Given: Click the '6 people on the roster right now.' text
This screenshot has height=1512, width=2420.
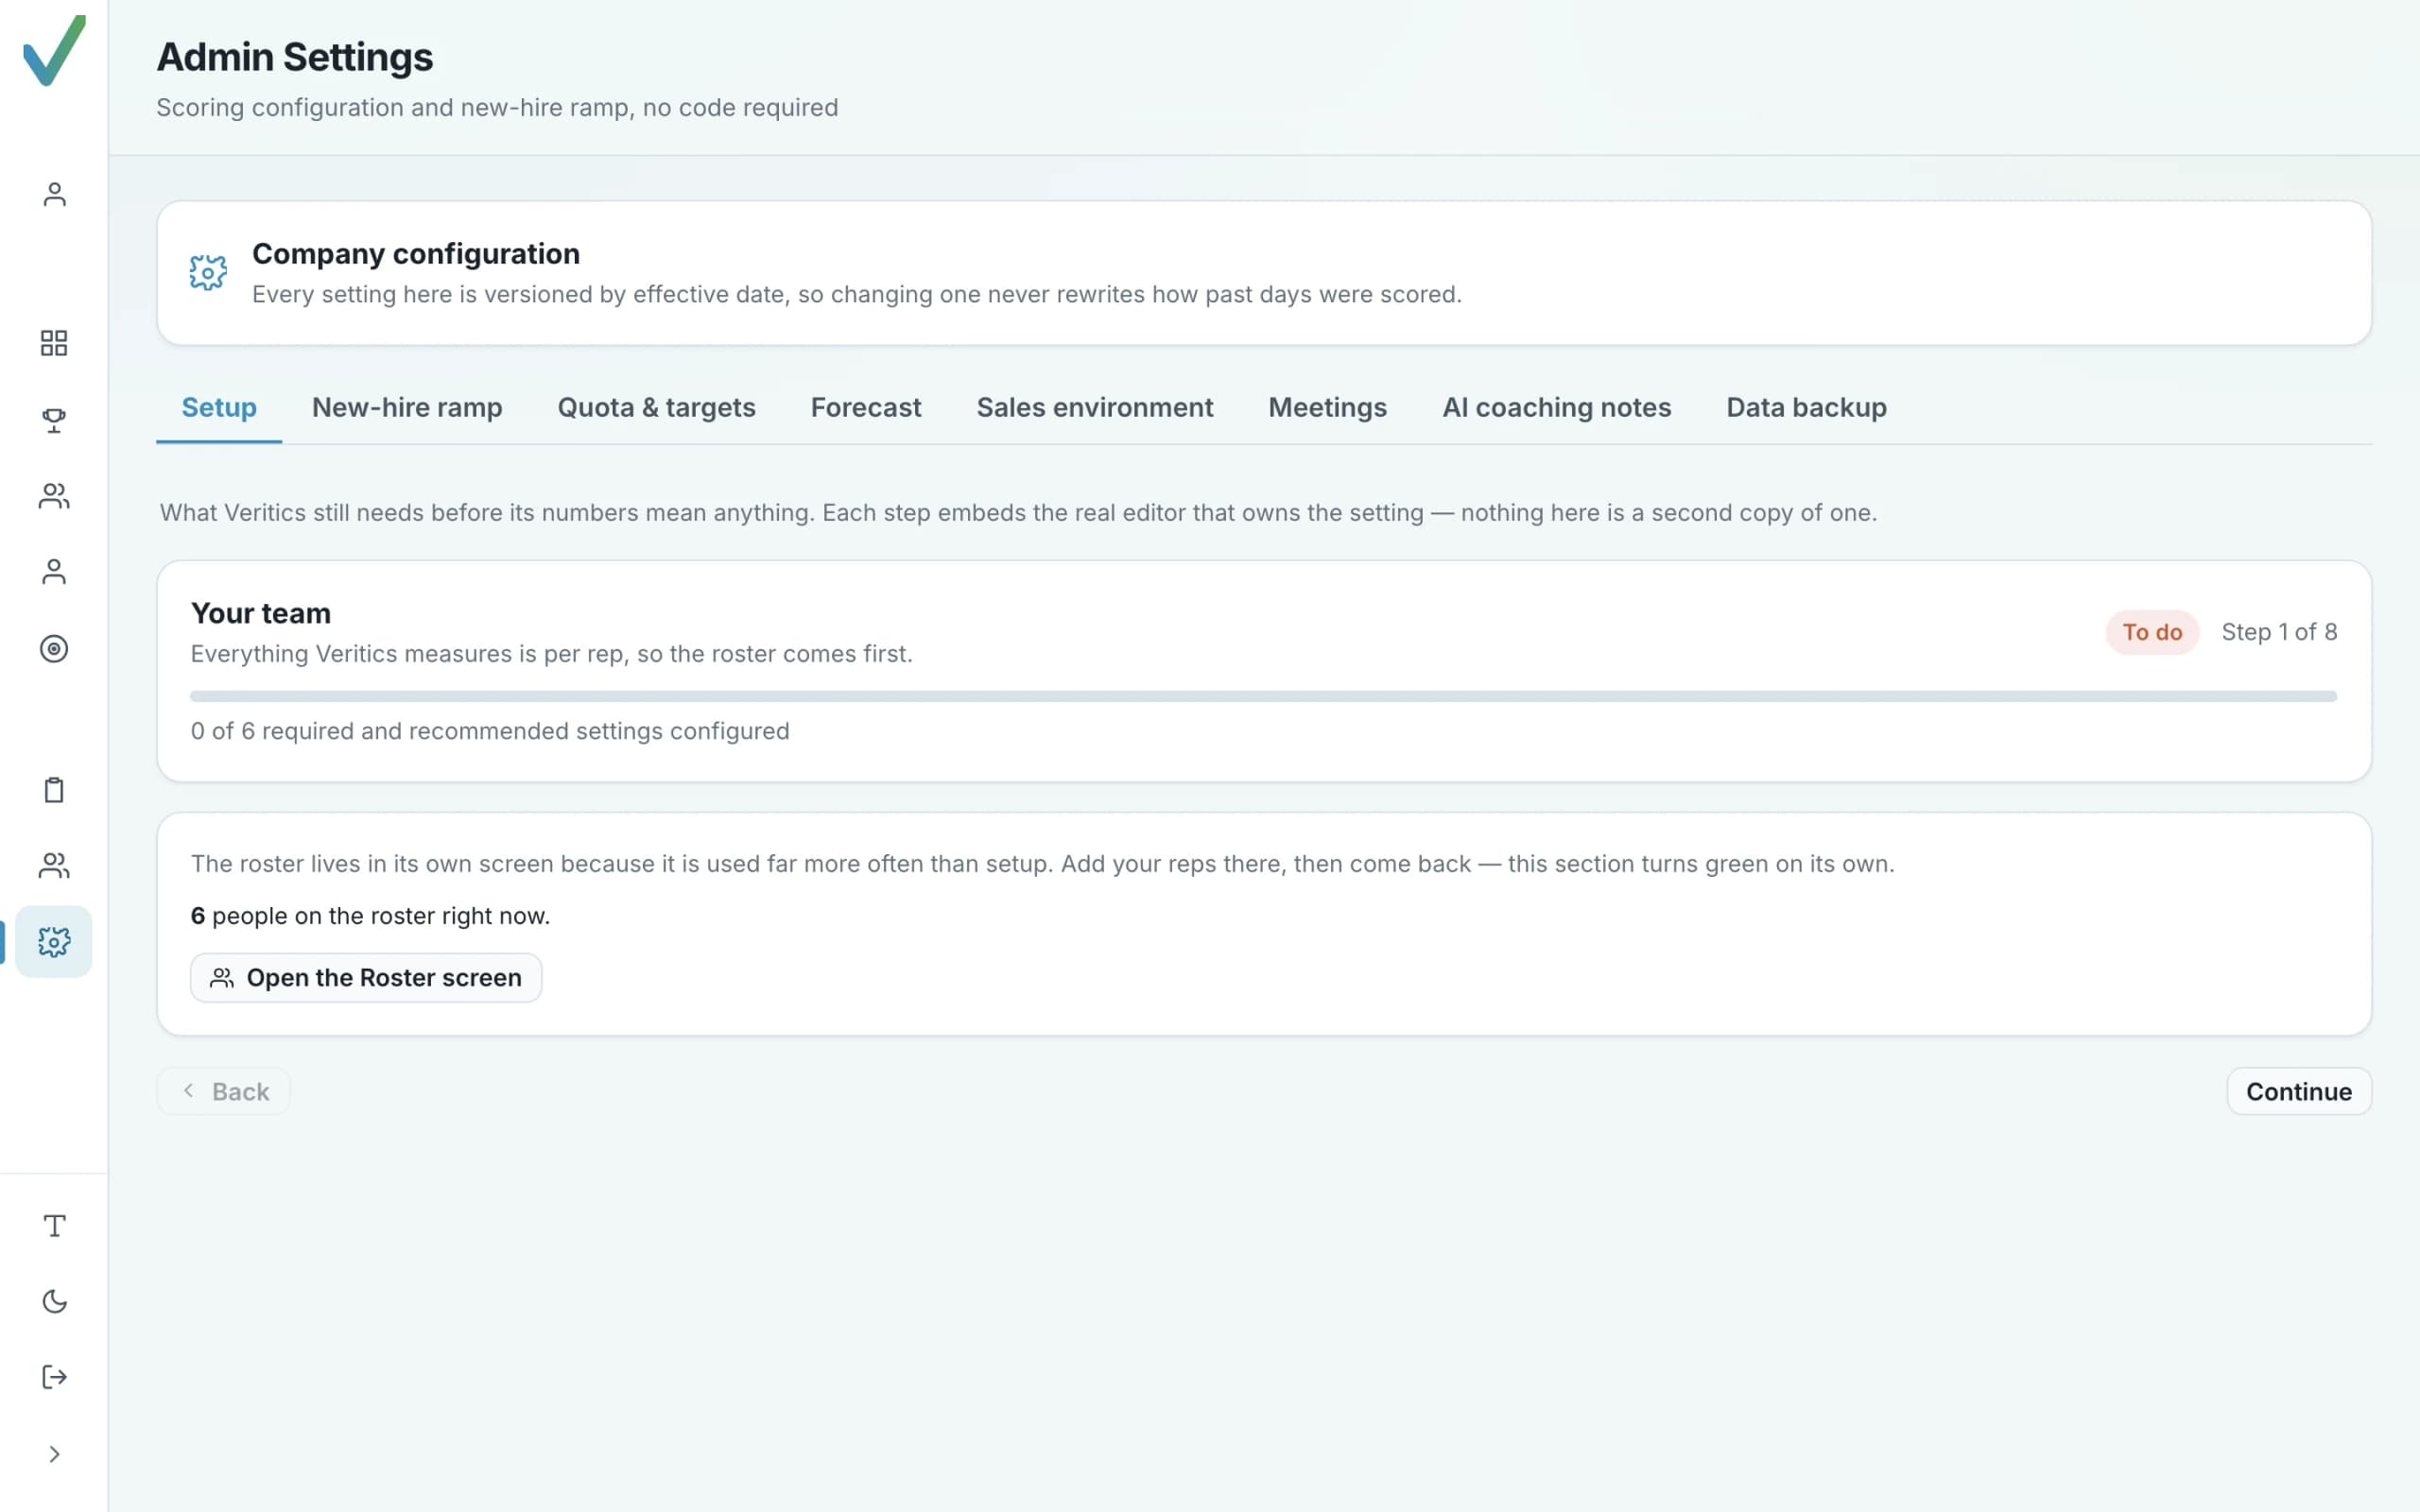Looking at the screenshot, I should (x=370, y=916).
